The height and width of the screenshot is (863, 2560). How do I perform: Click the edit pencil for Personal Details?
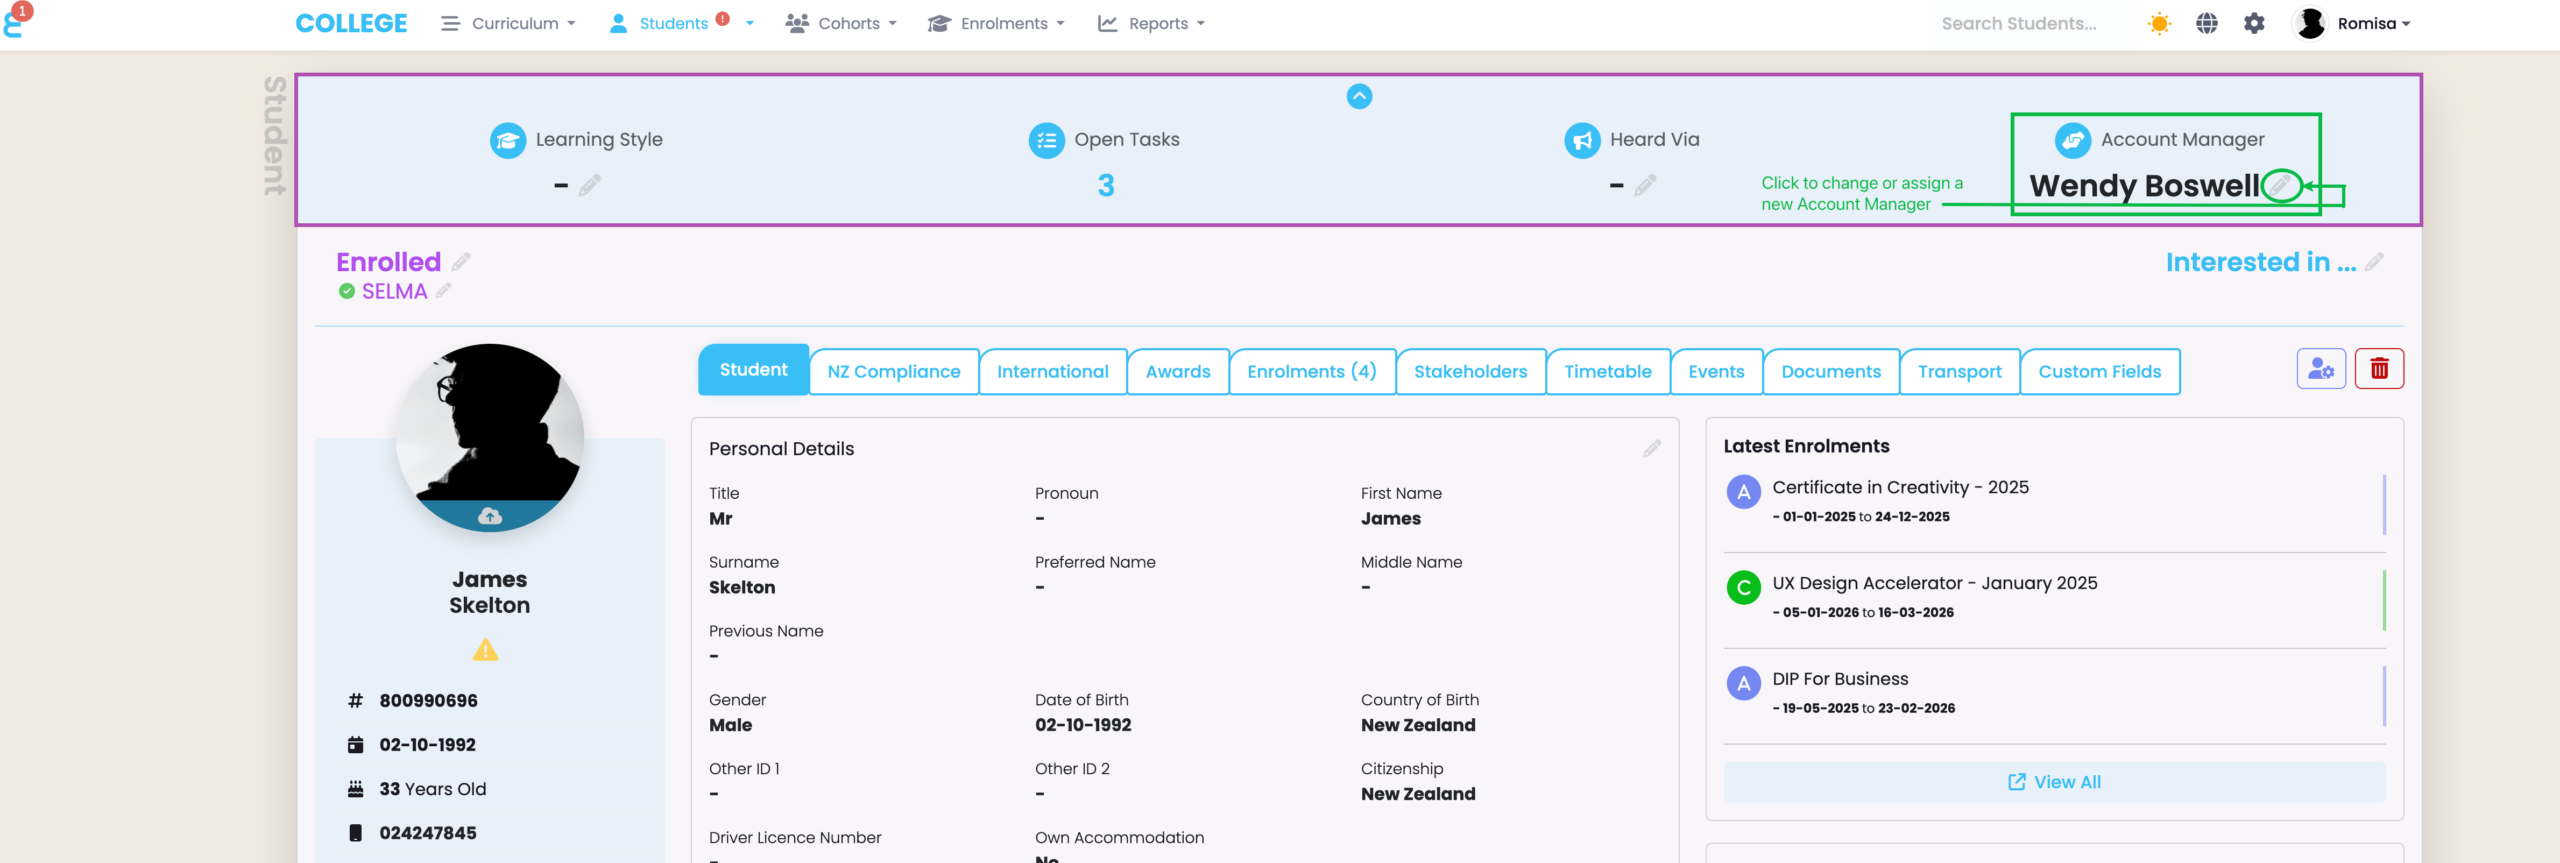[x=1651, y=449]
